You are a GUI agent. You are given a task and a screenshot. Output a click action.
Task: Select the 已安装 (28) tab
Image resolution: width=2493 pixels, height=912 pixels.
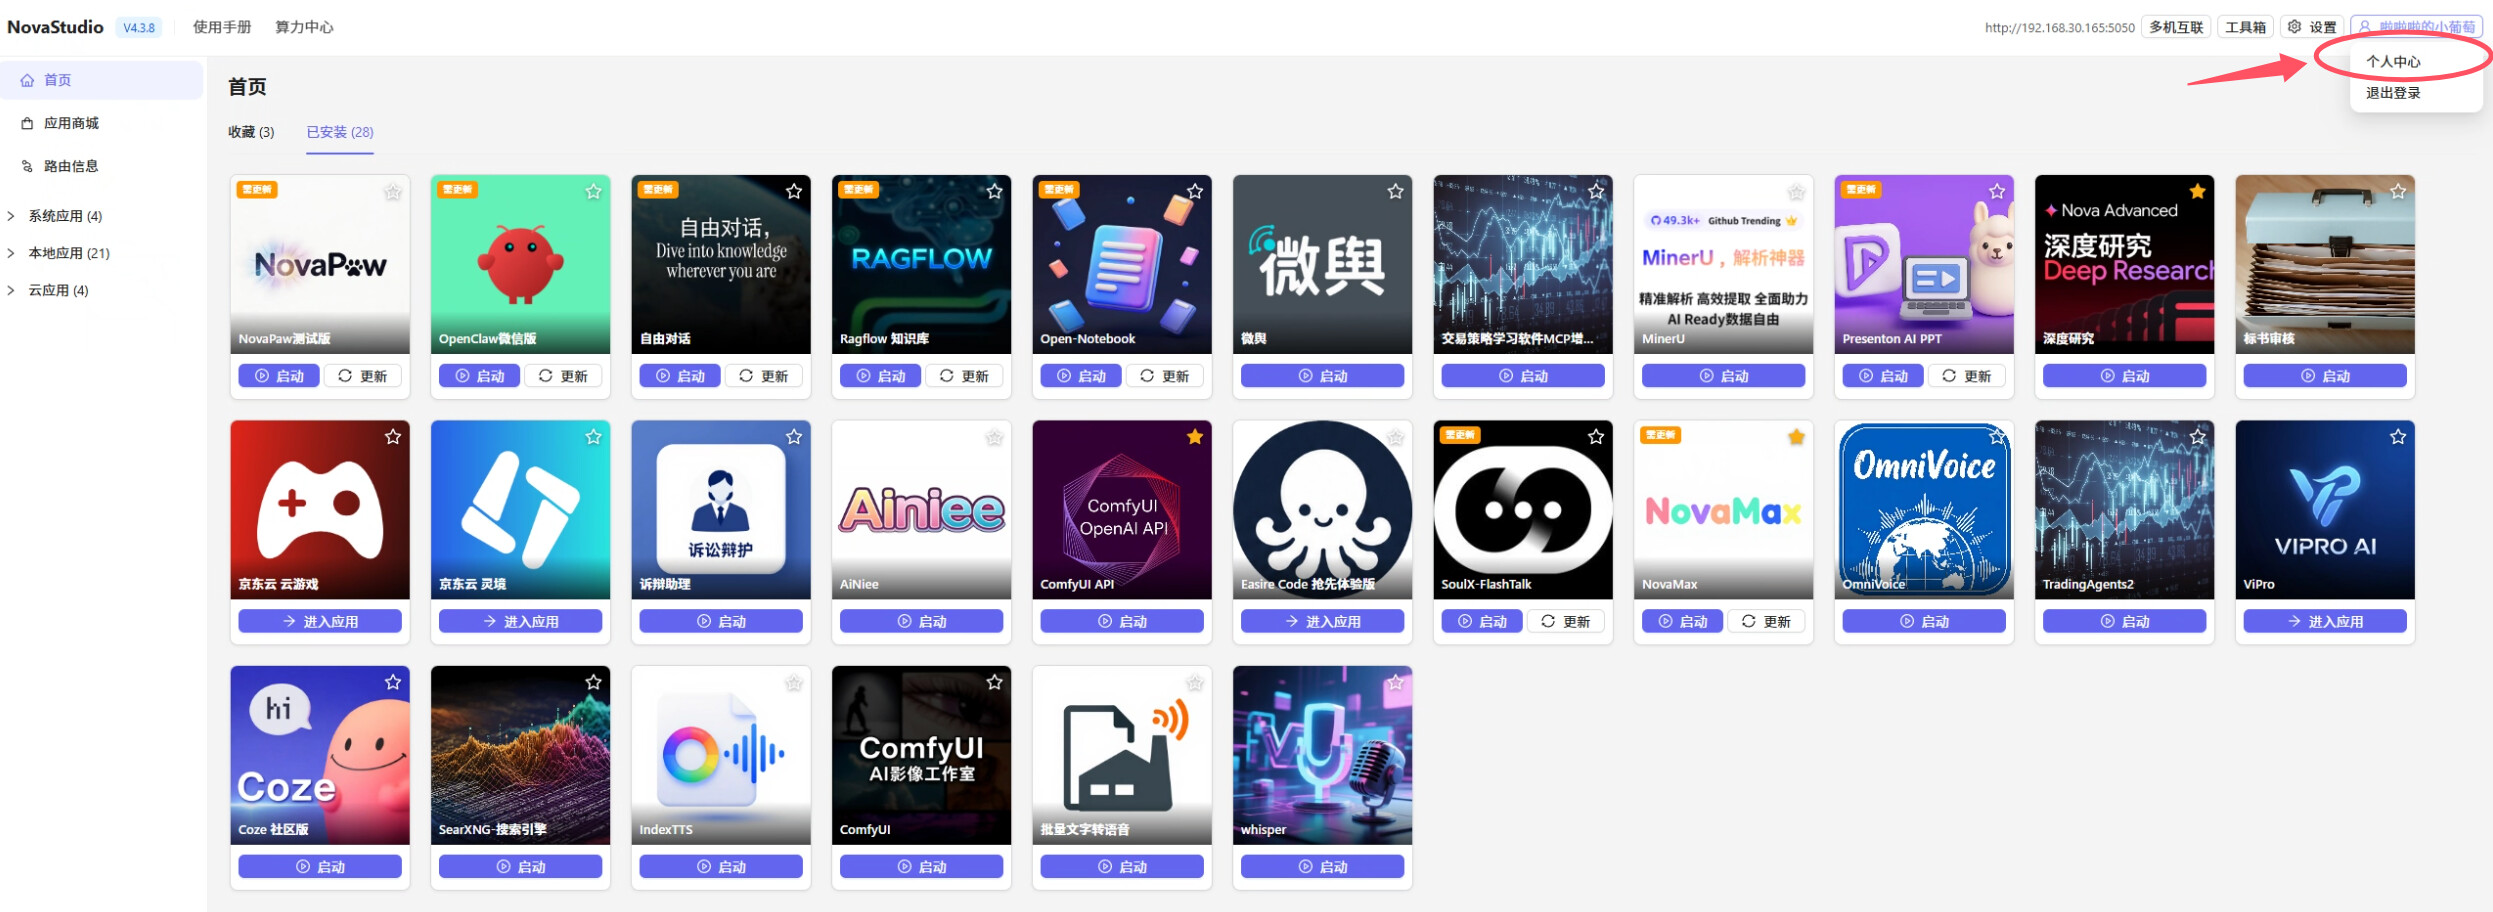[340, 132]
